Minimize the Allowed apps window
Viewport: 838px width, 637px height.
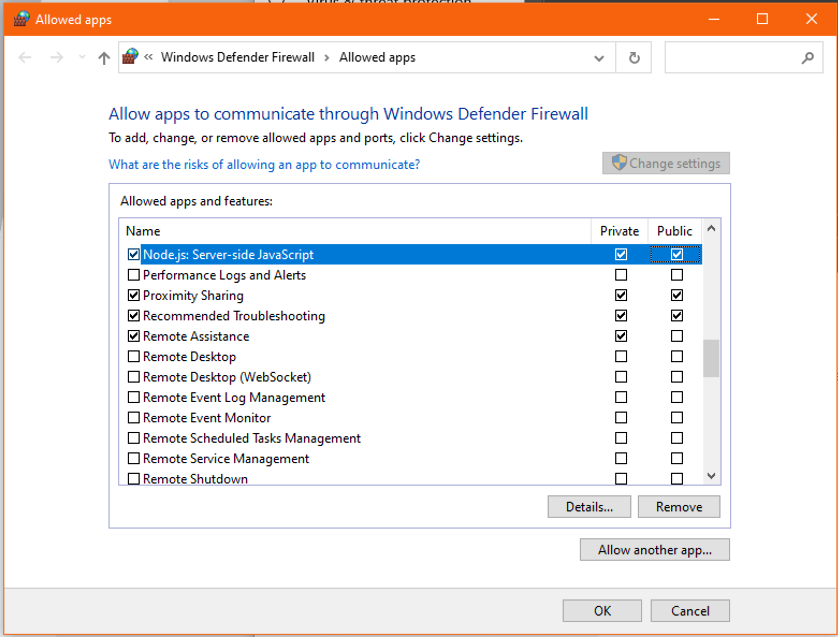(714, 19)
